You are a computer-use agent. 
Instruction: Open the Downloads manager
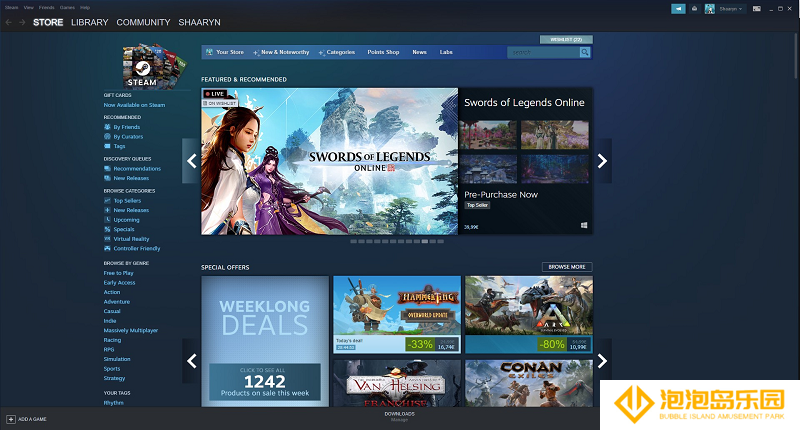pos(399,416)
